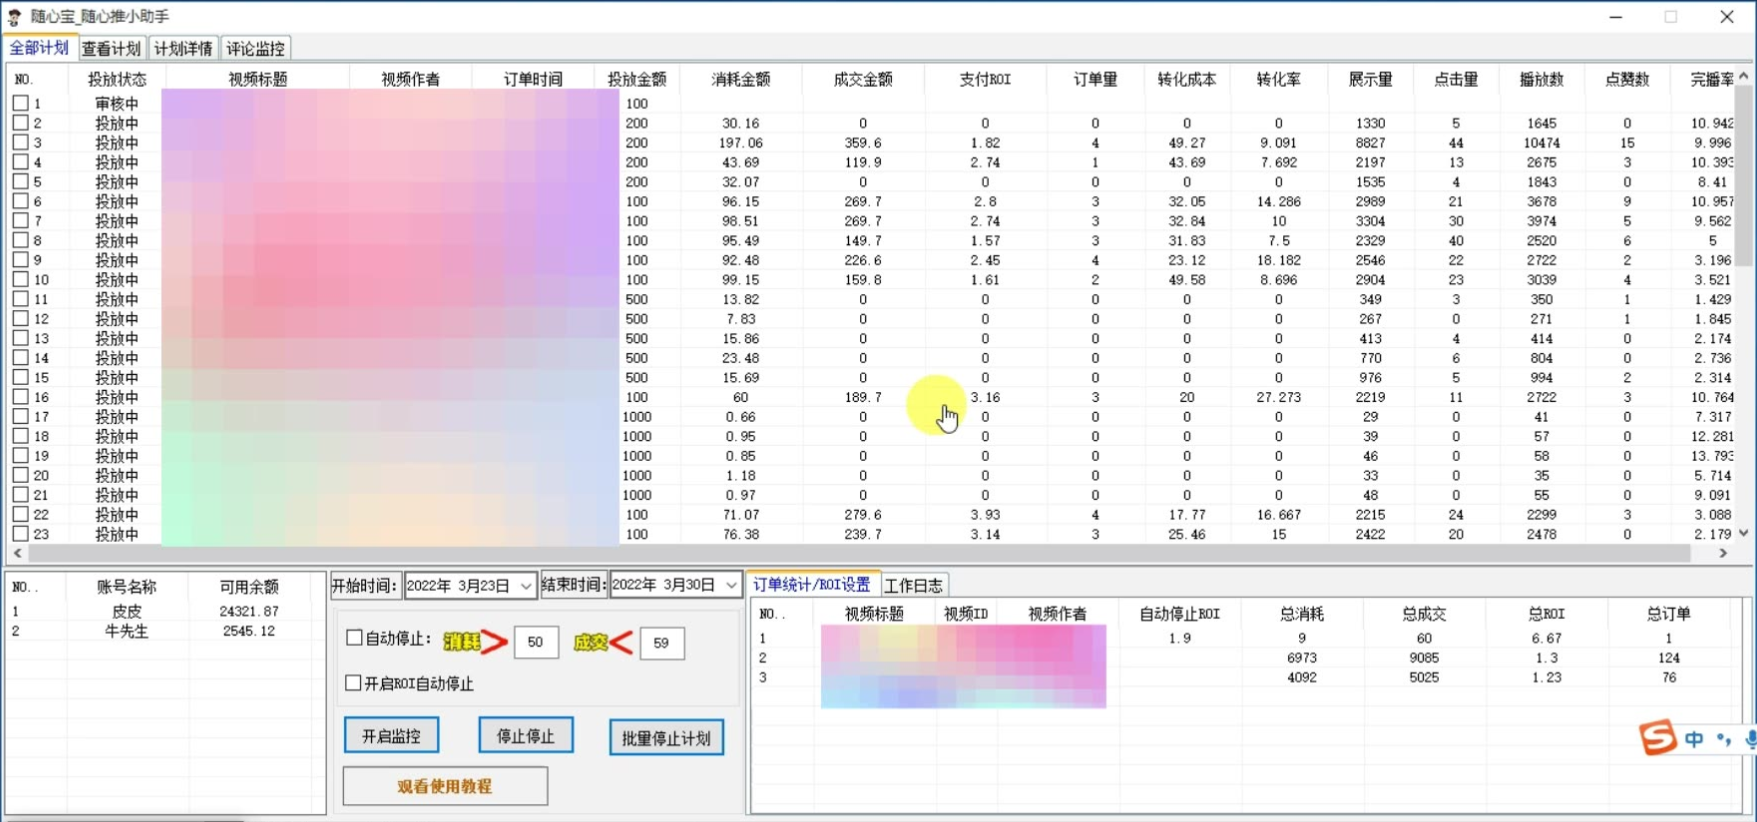Click the app icon in title bar

tap(15, 17)
